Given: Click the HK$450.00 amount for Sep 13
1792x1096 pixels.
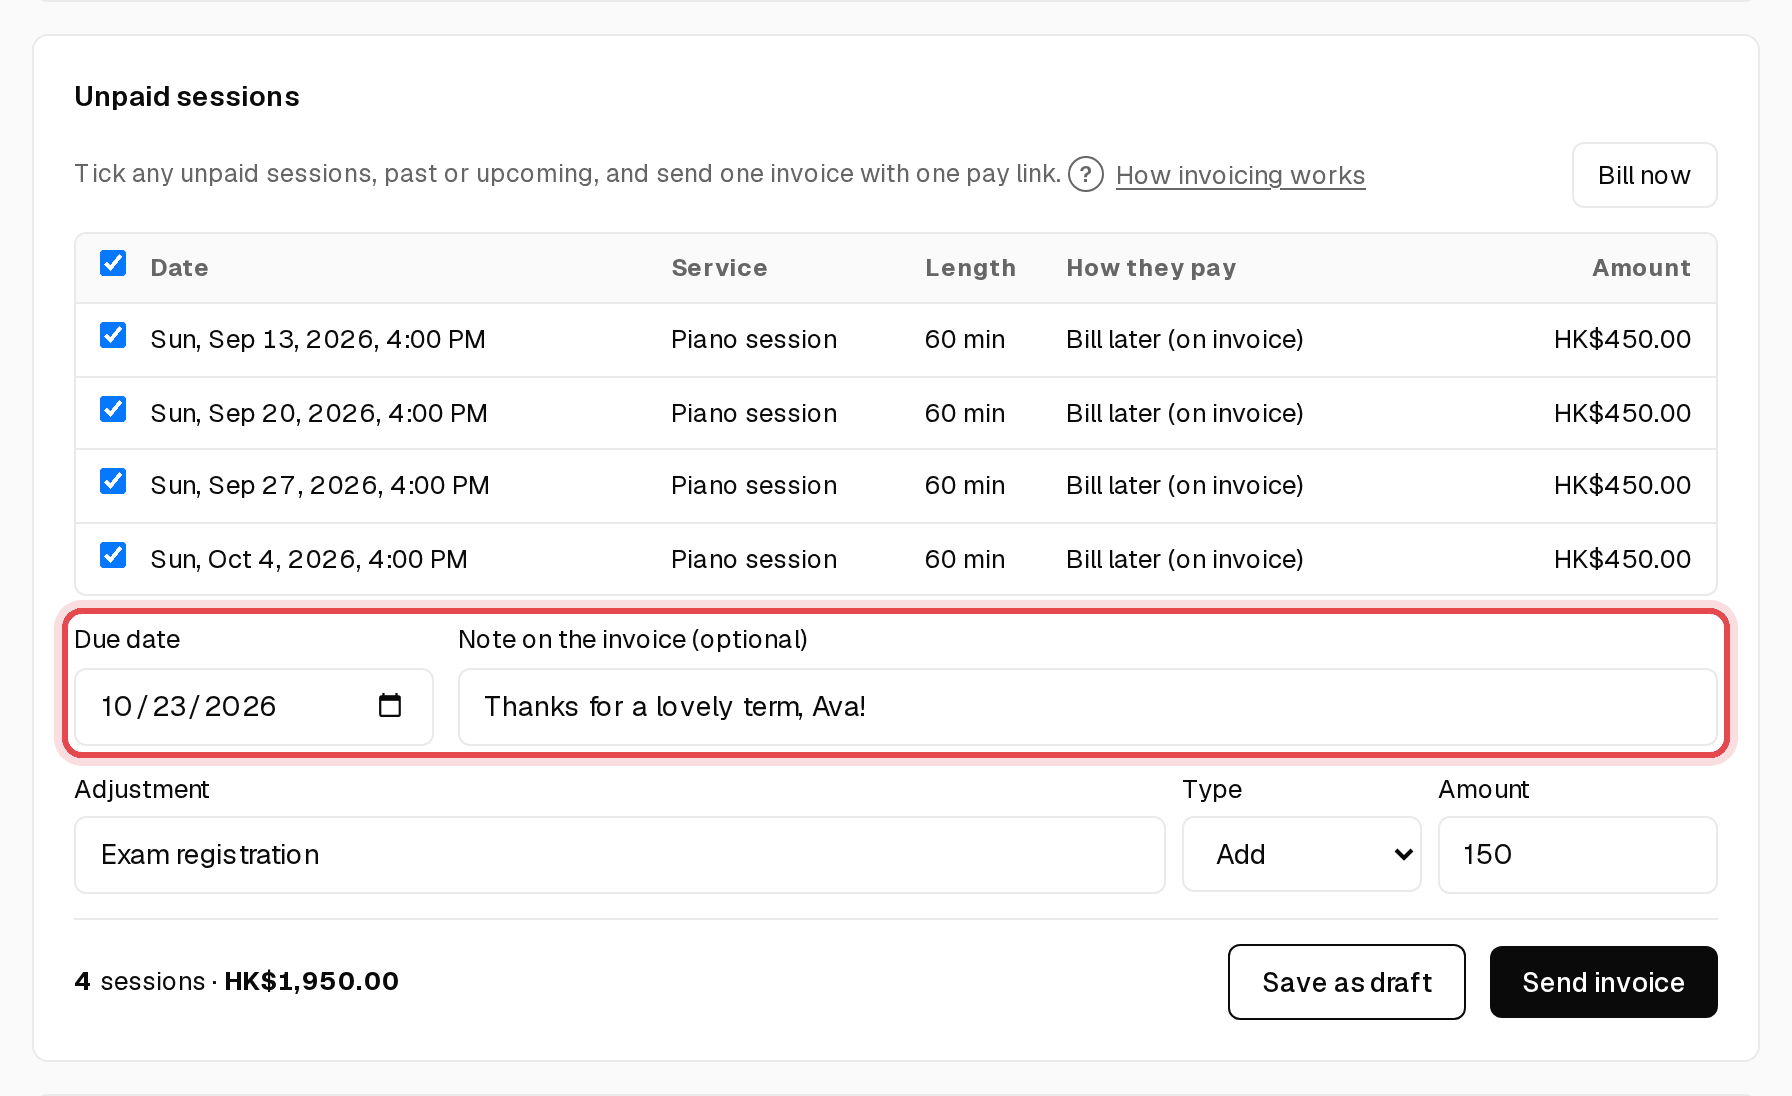Looking at the screenshot, I should point(1622,340).
